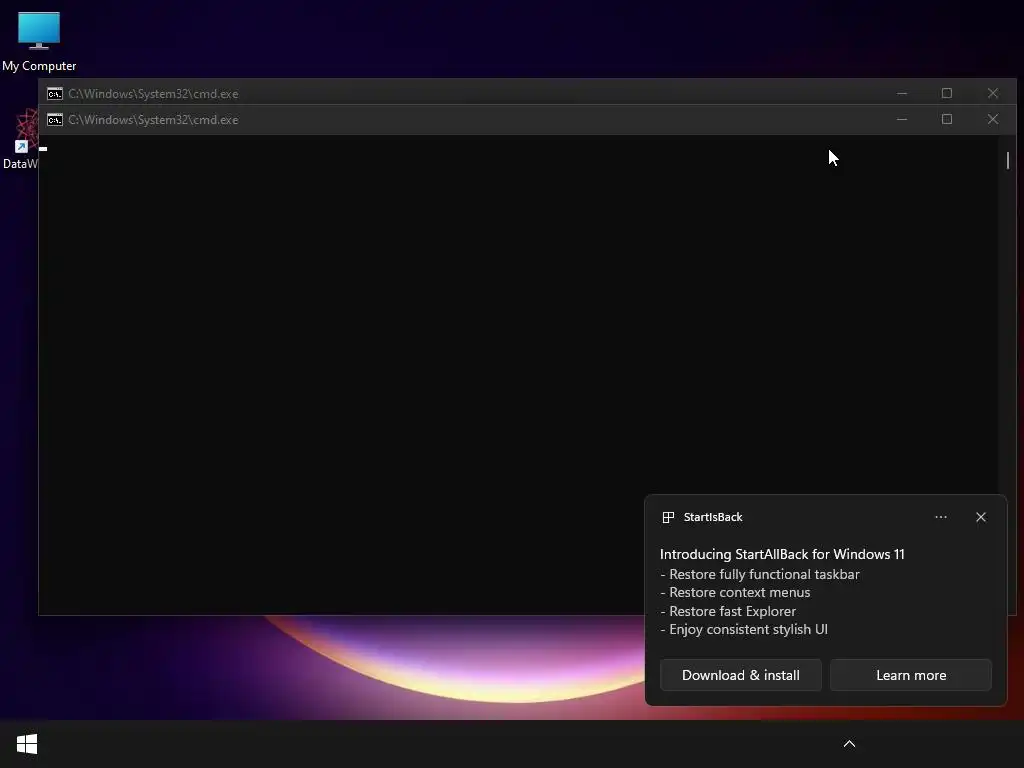Expand the system tray hidden icons chevron
1024x768 pixels.
pyautogui.click(x=849, y=744)
